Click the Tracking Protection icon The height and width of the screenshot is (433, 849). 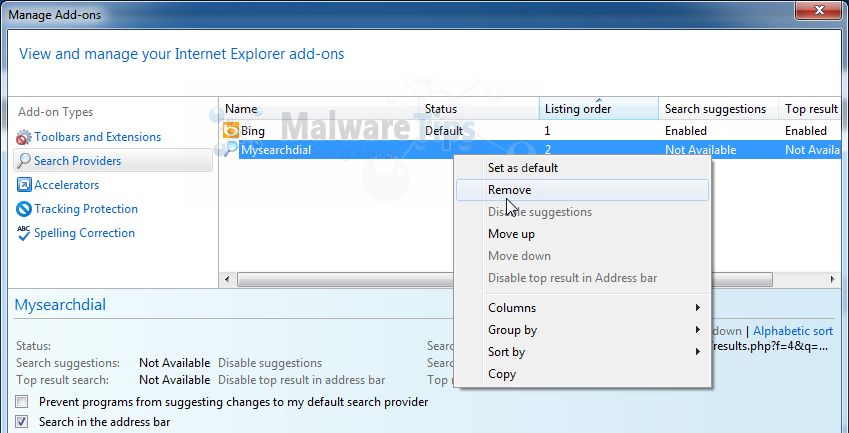(24, 209)
